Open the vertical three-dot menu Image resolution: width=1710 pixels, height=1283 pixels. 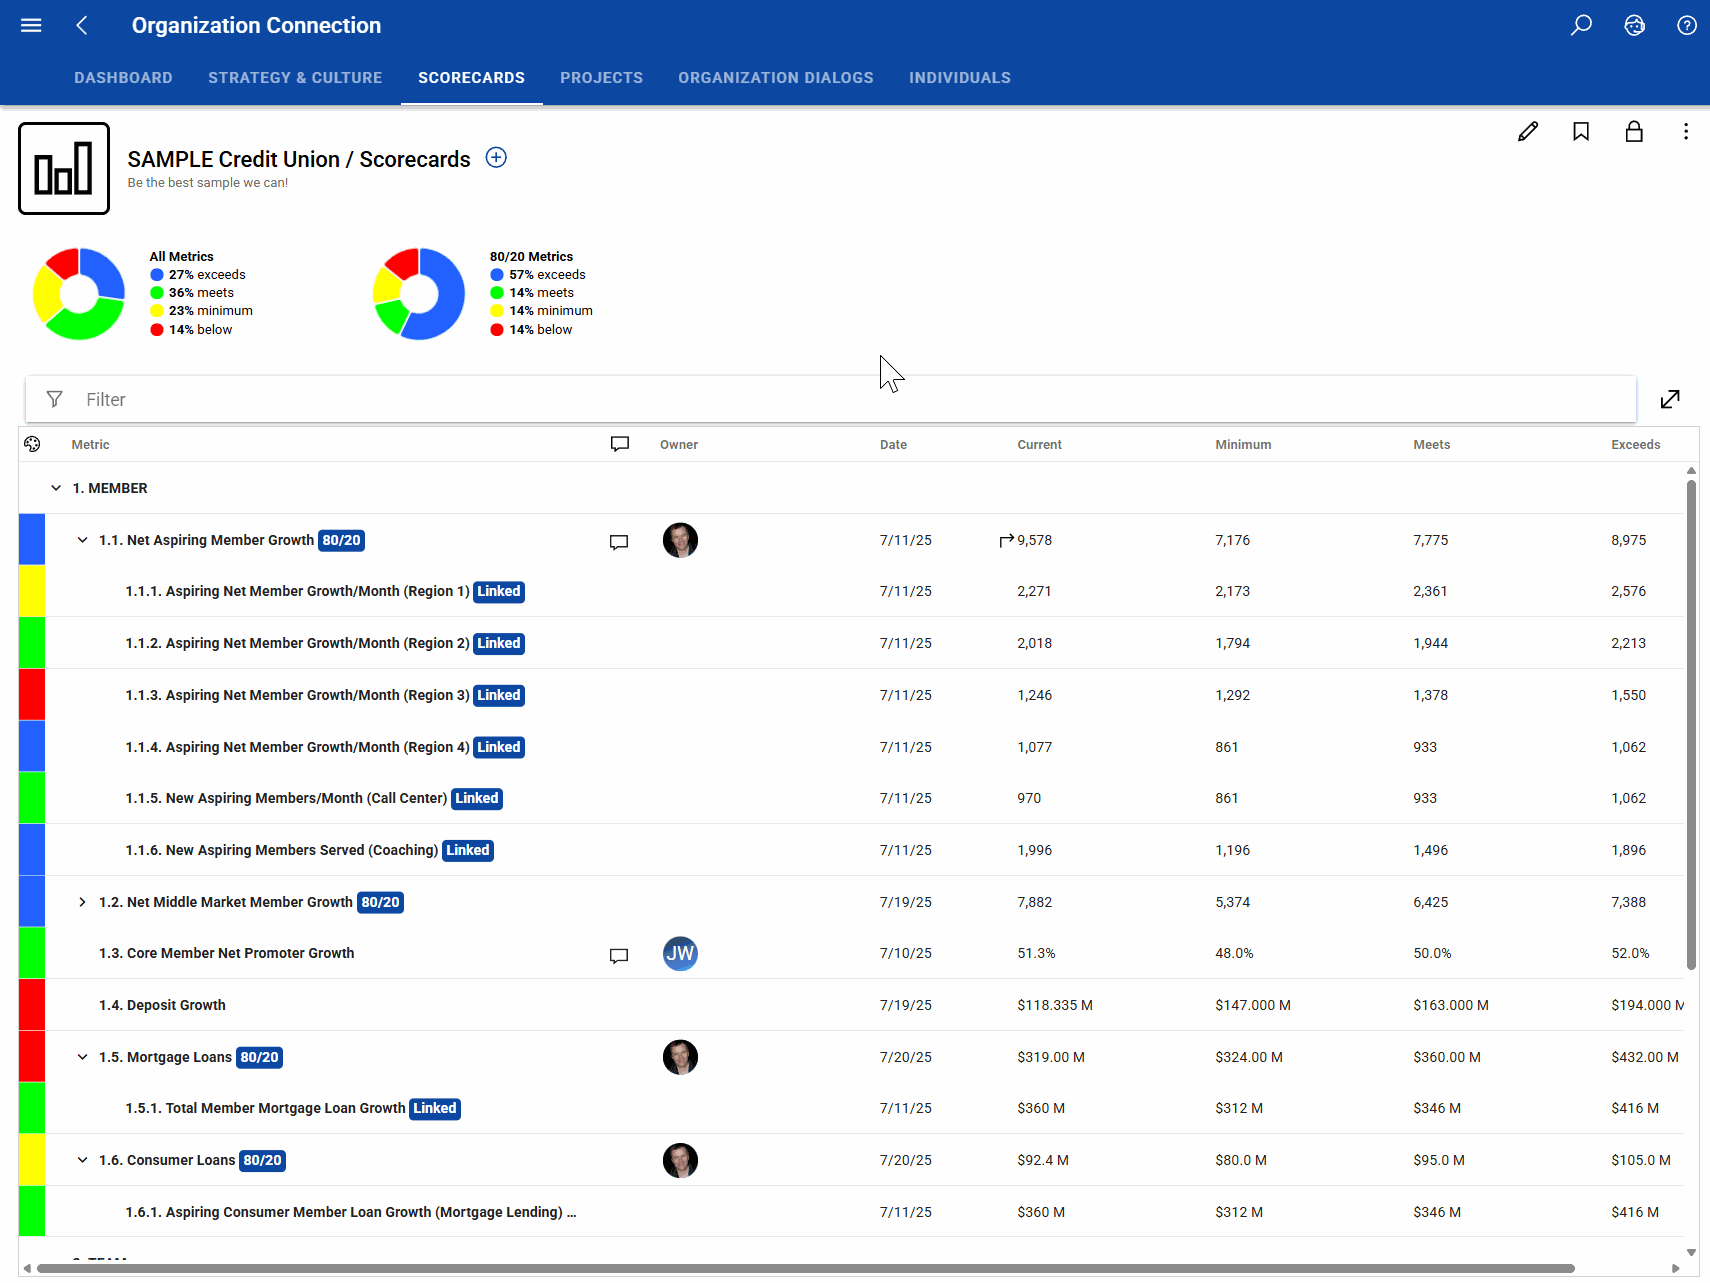tap(1686, 131)
